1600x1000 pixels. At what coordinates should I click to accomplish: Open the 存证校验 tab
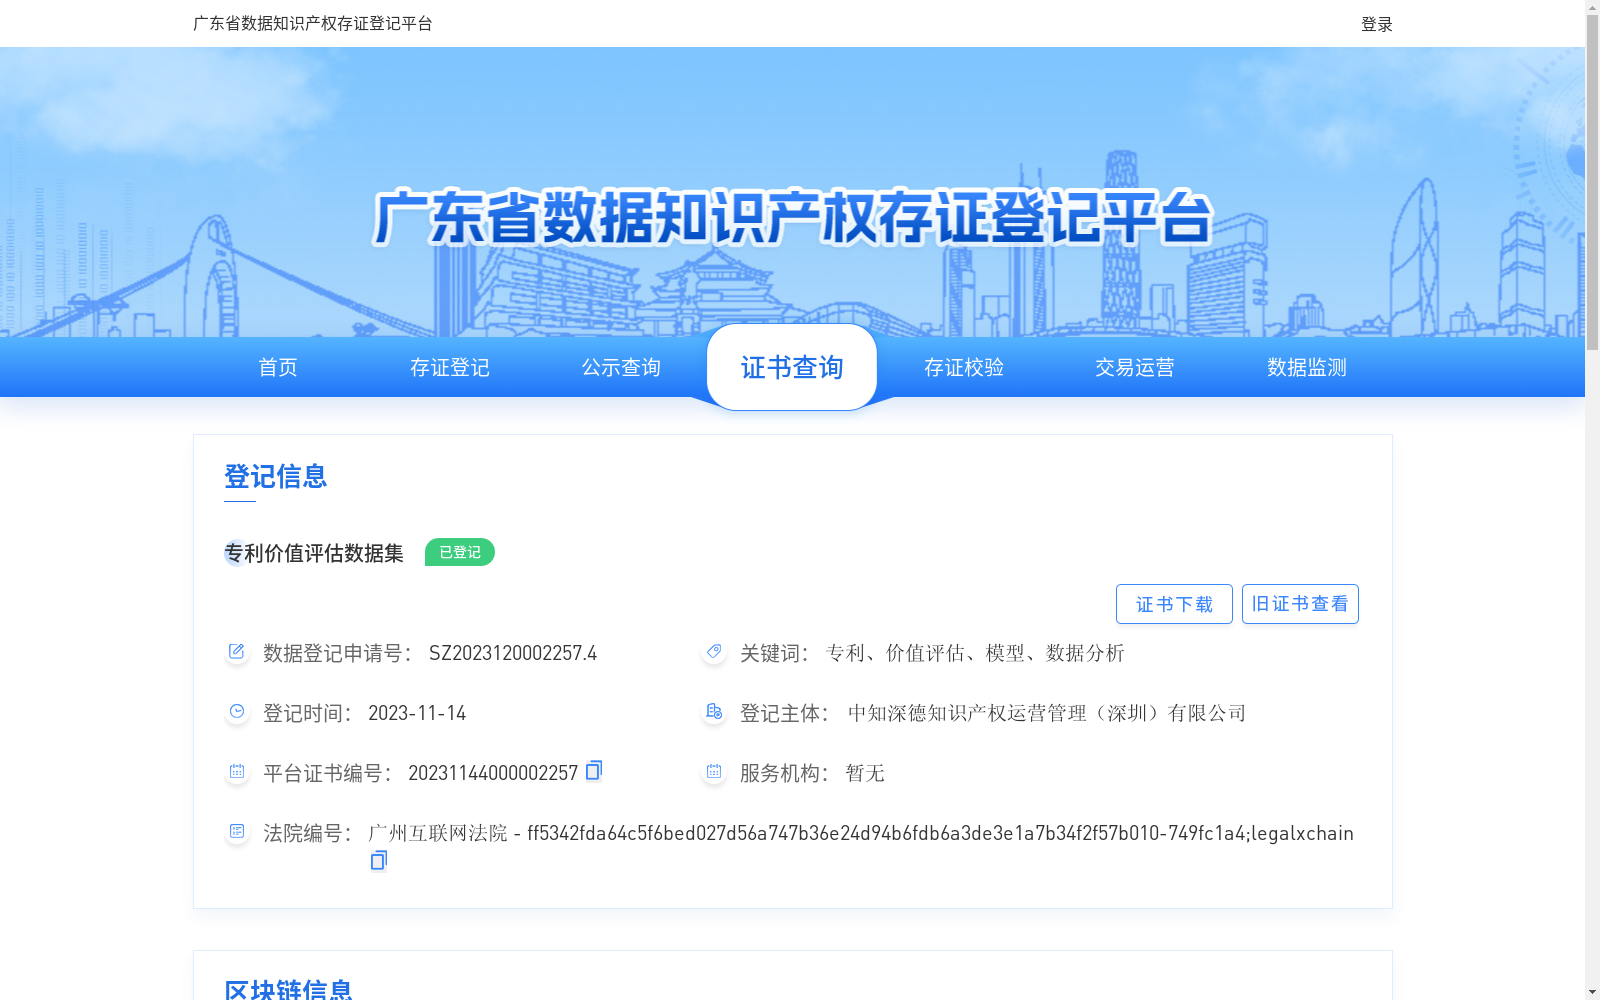[964, 367]
